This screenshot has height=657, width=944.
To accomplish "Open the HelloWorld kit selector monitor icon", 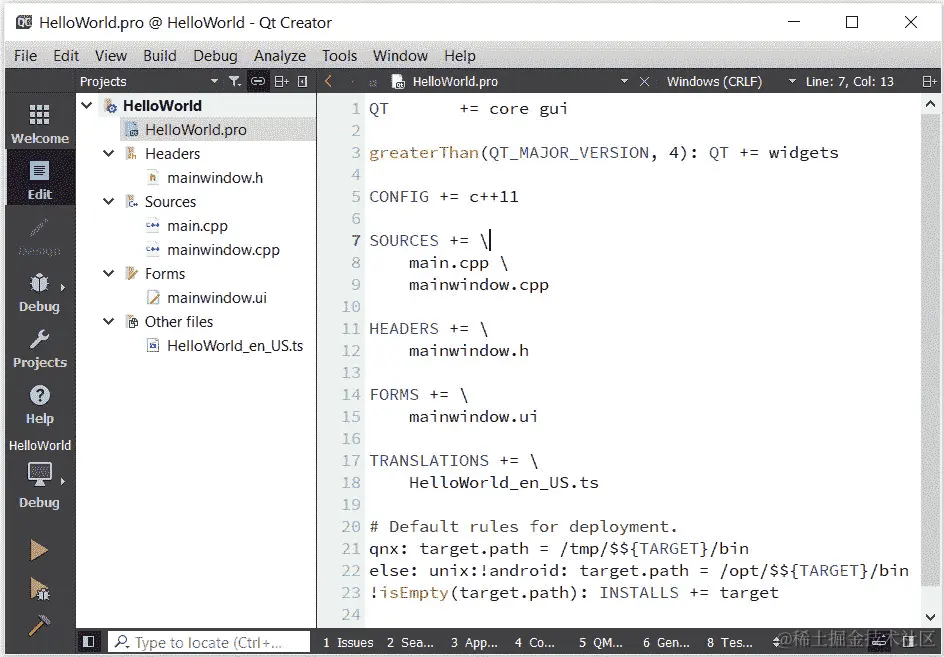I will (x=40, y=476).
